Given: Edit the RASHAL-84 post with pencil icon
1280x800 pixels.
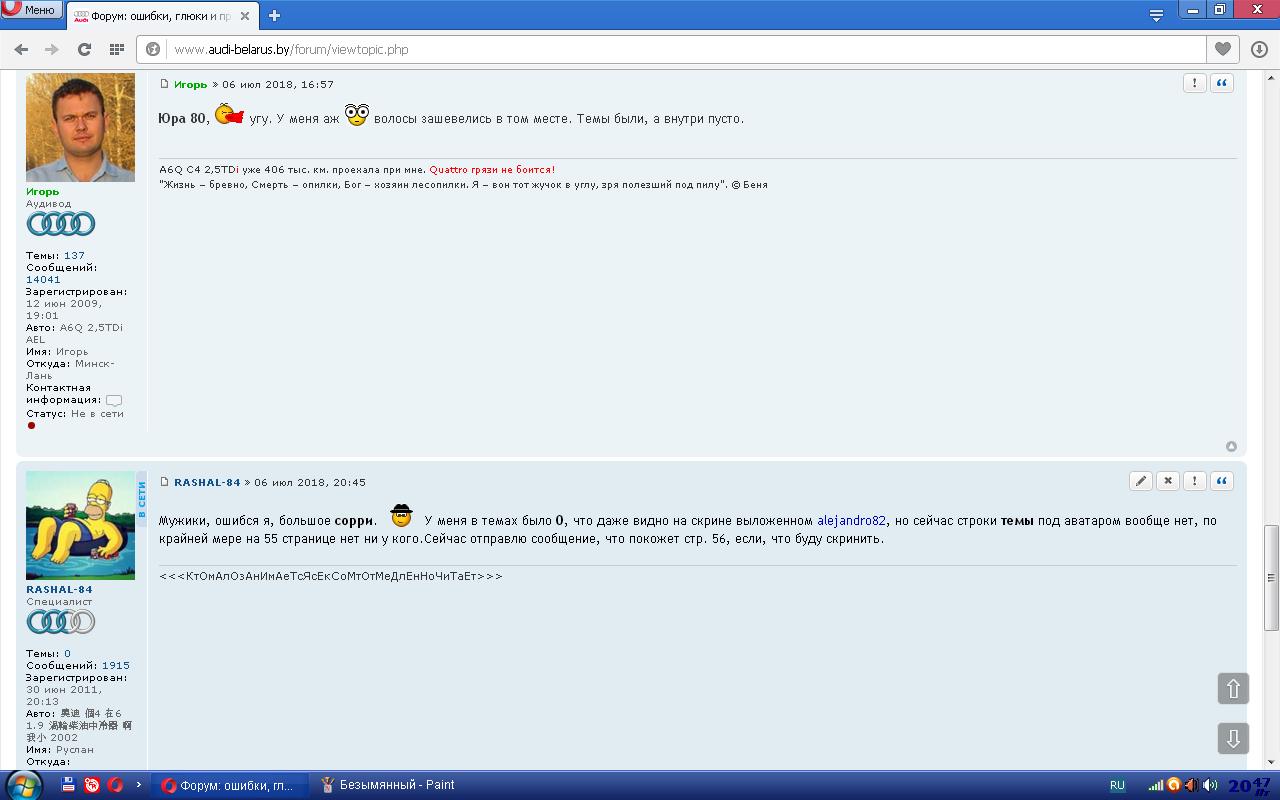Looking at the screenshot, I should pos(1141,481).
